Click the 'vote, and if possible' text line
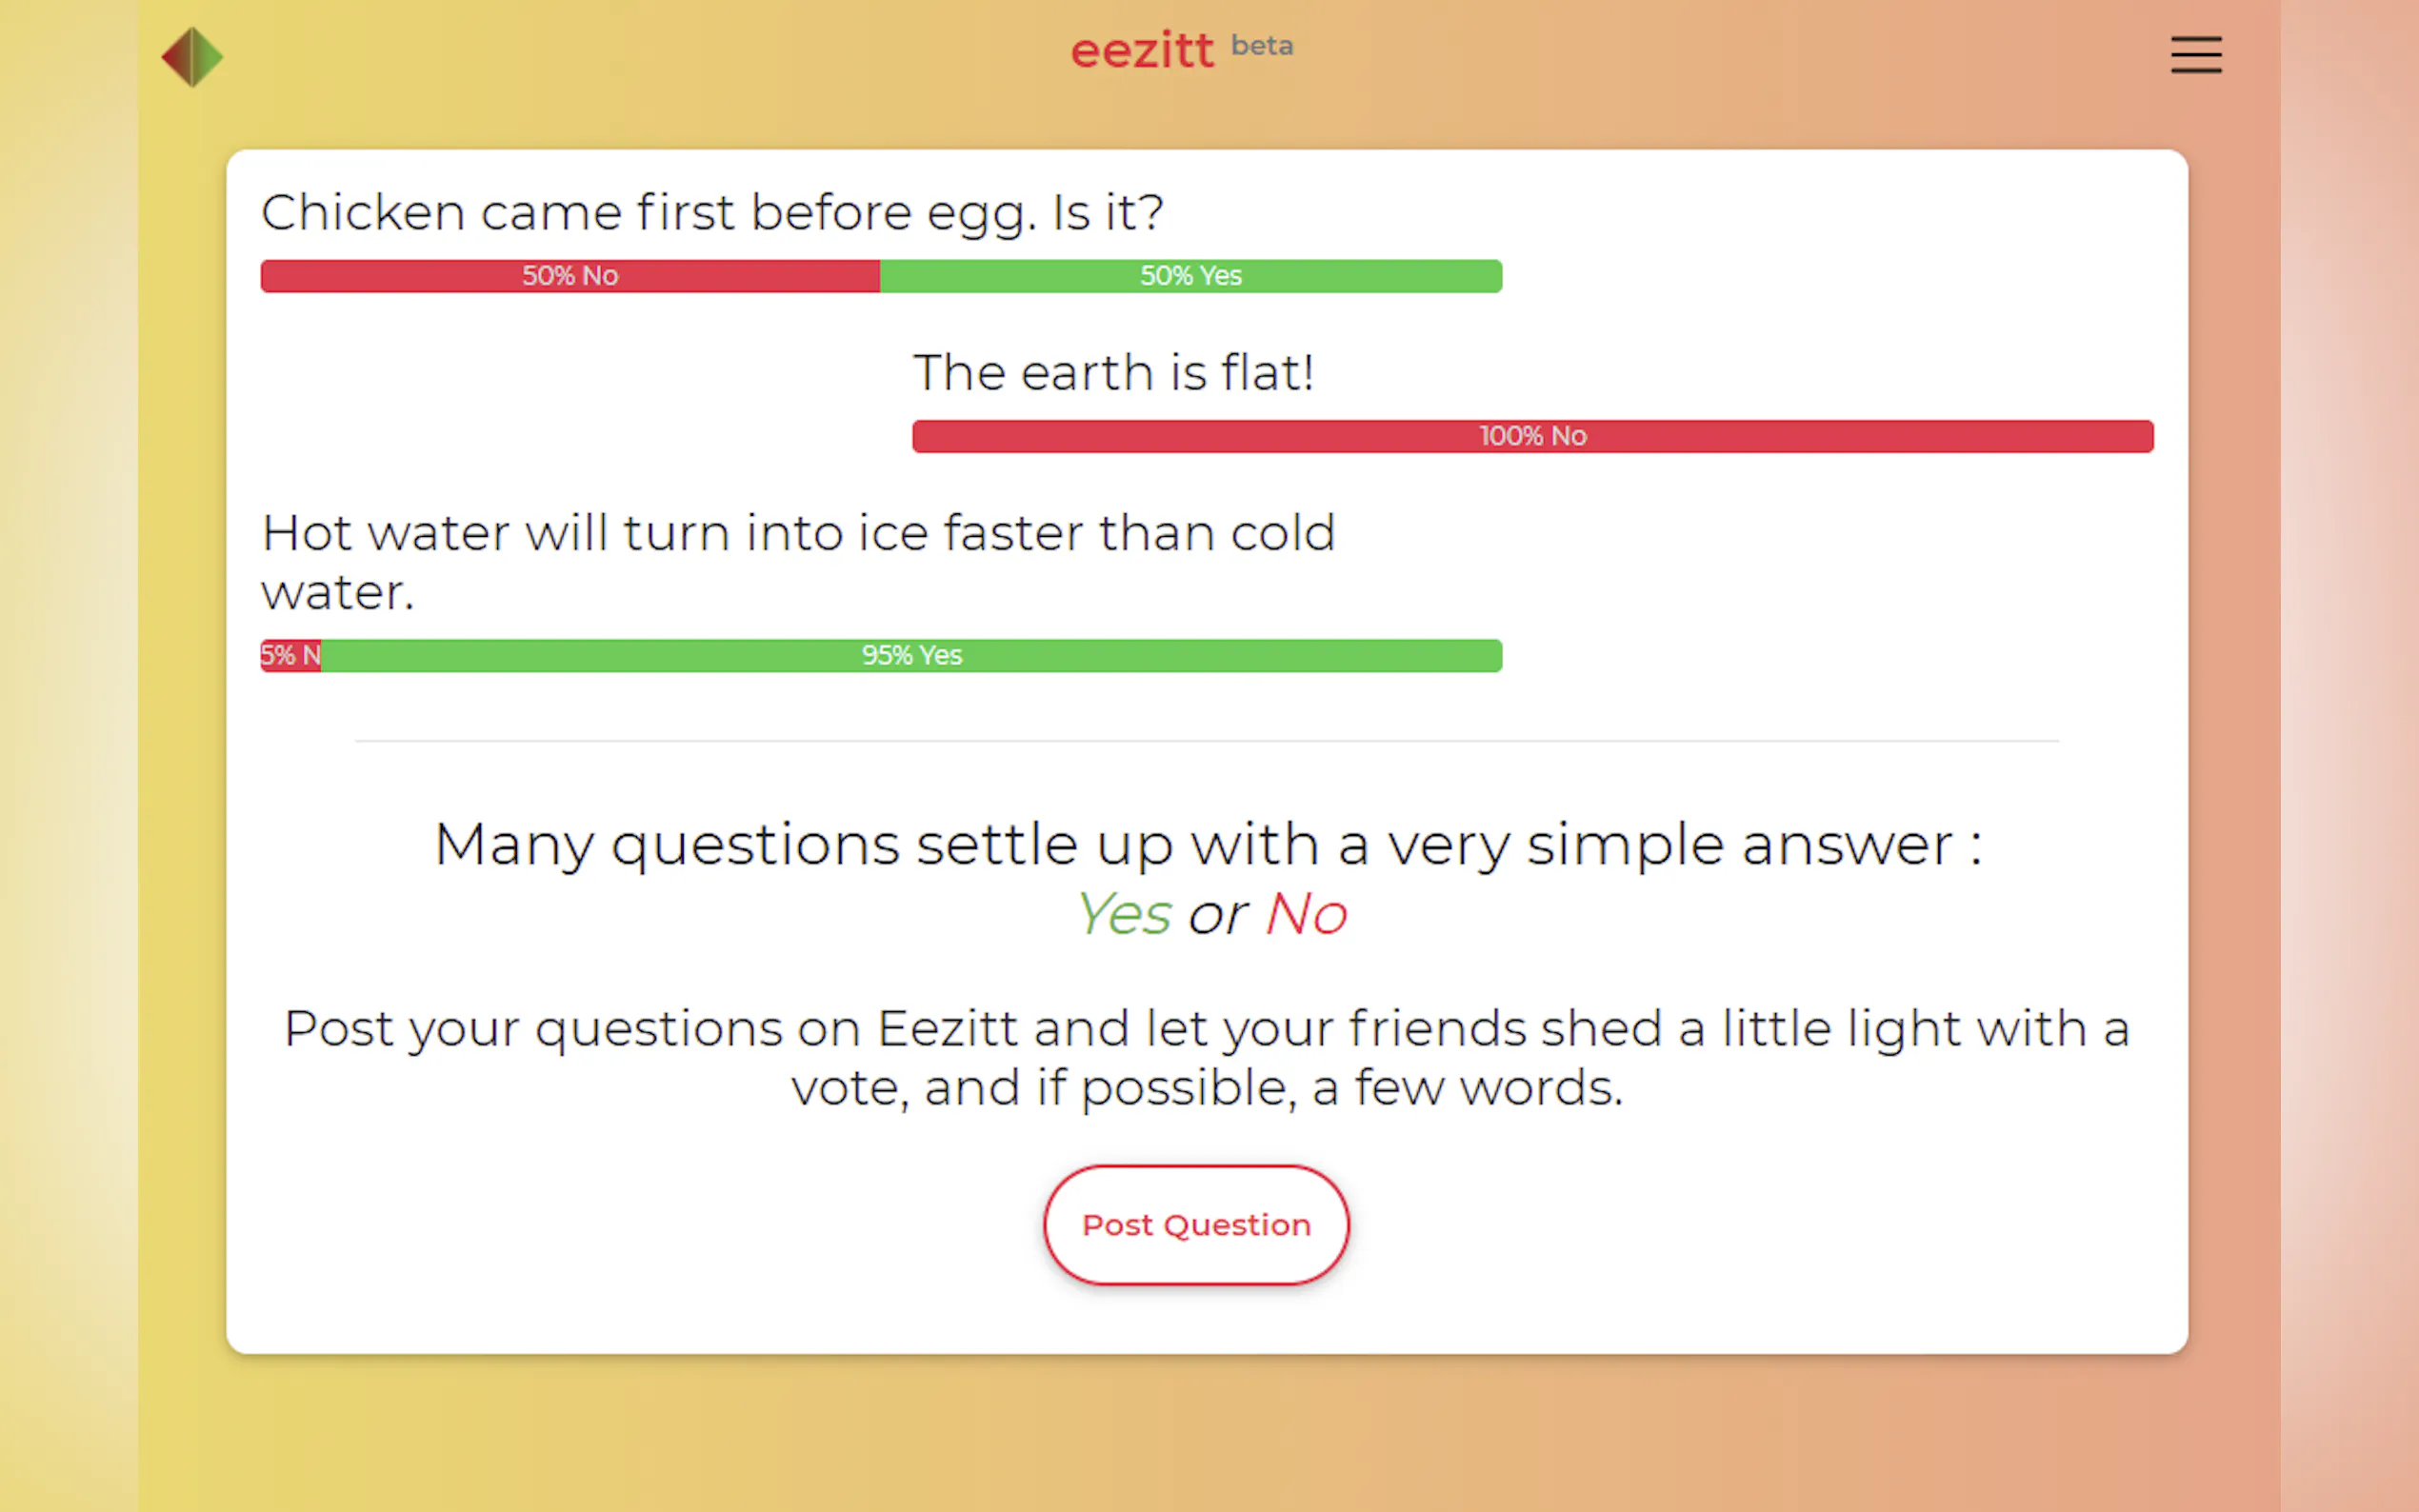 tap(1206, 1088)
